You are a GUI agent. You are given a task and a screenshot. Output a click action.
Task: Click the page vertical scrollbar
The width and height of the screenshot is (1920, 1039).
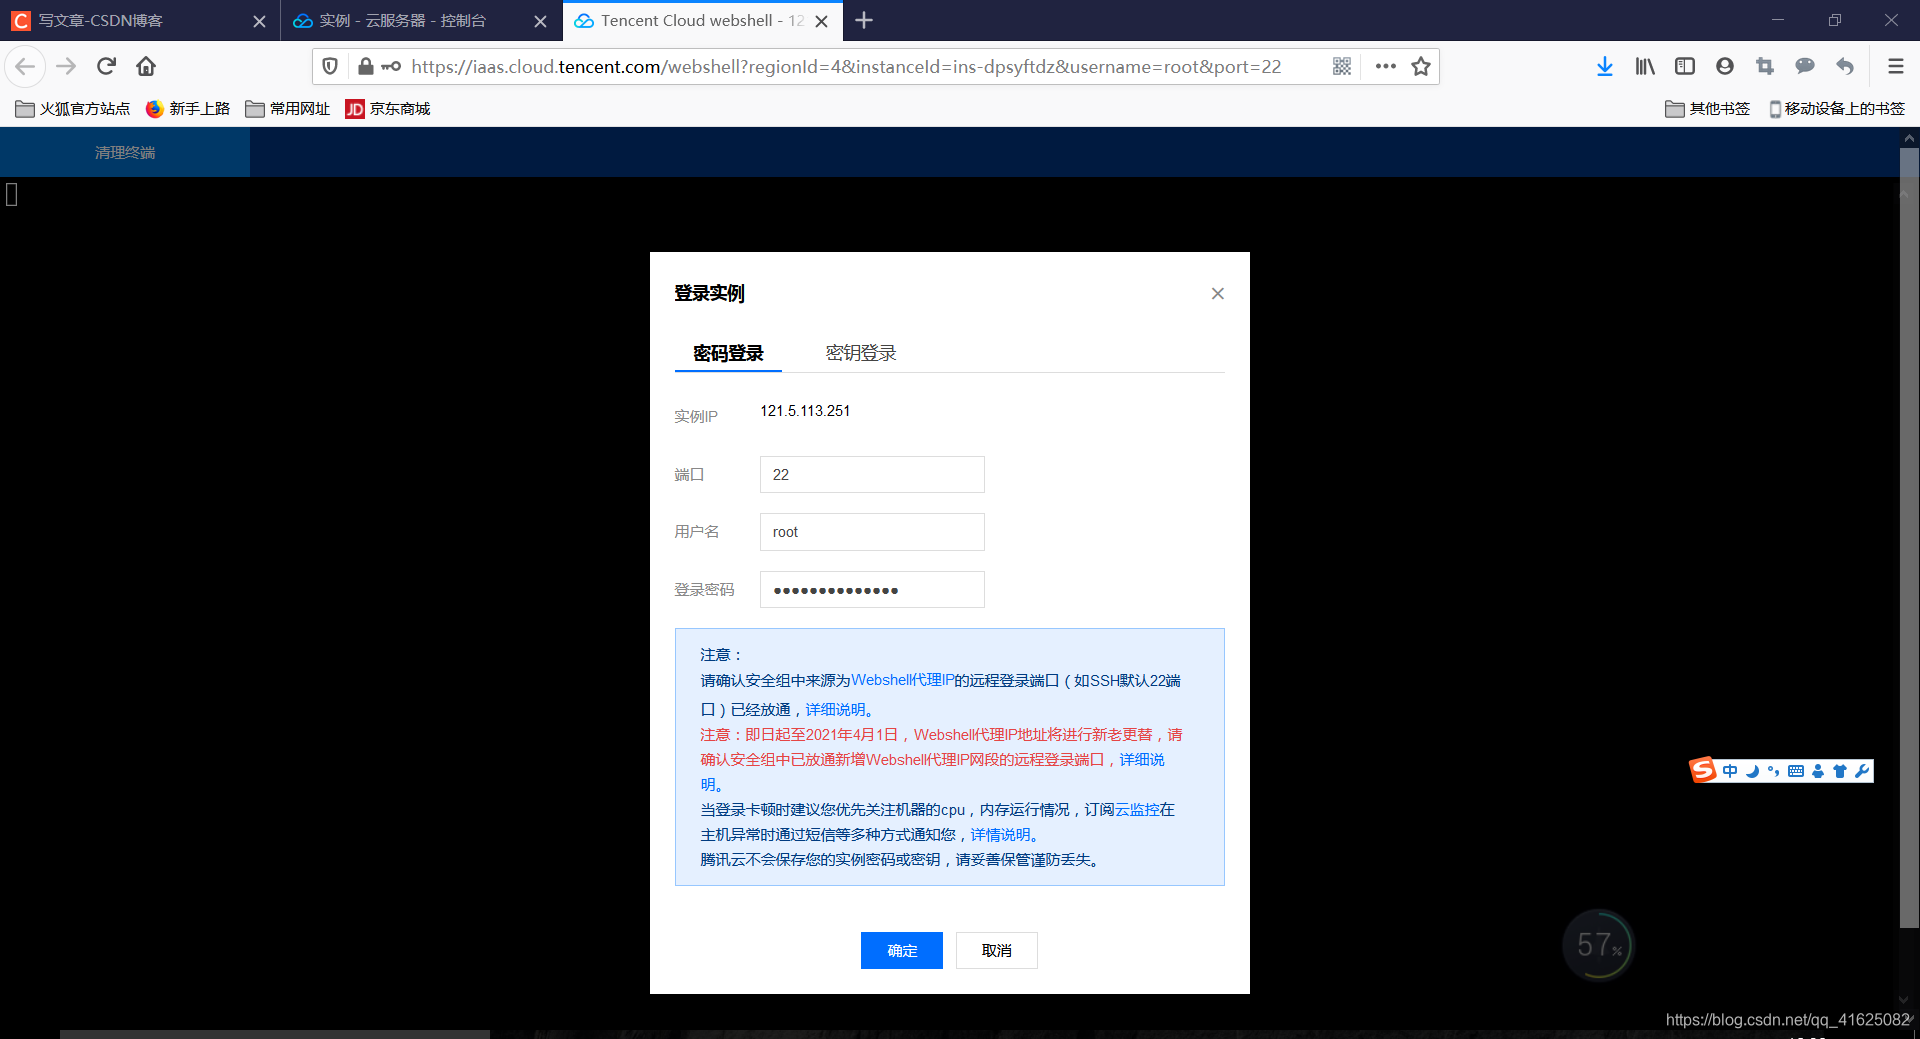1909,538
